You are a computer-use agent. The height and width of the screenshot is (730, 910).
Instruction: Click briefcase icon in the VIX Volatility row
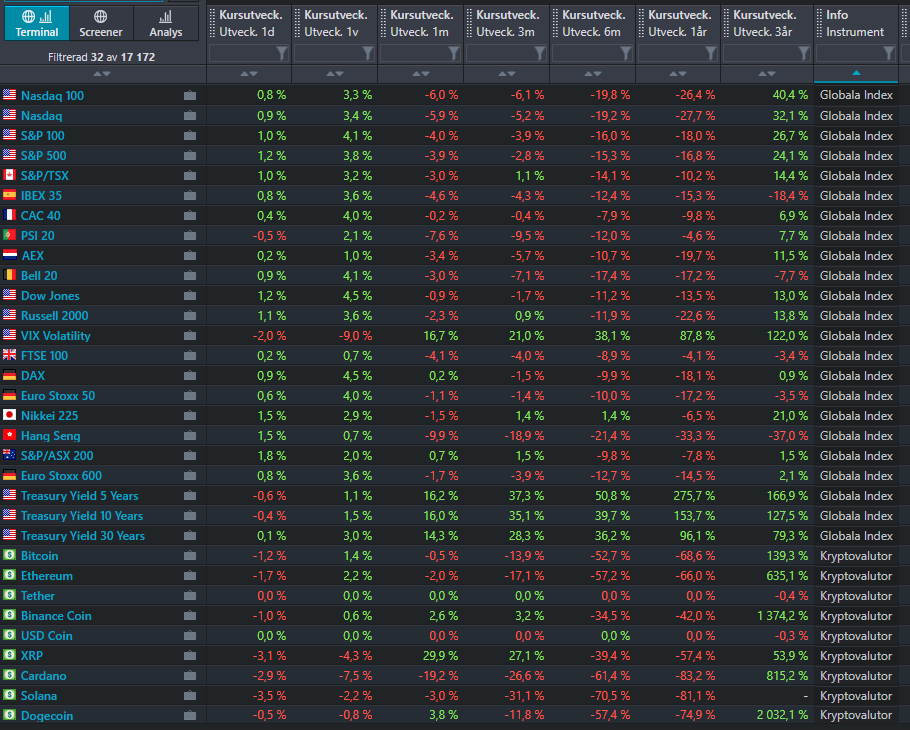[x=190, y=336]
